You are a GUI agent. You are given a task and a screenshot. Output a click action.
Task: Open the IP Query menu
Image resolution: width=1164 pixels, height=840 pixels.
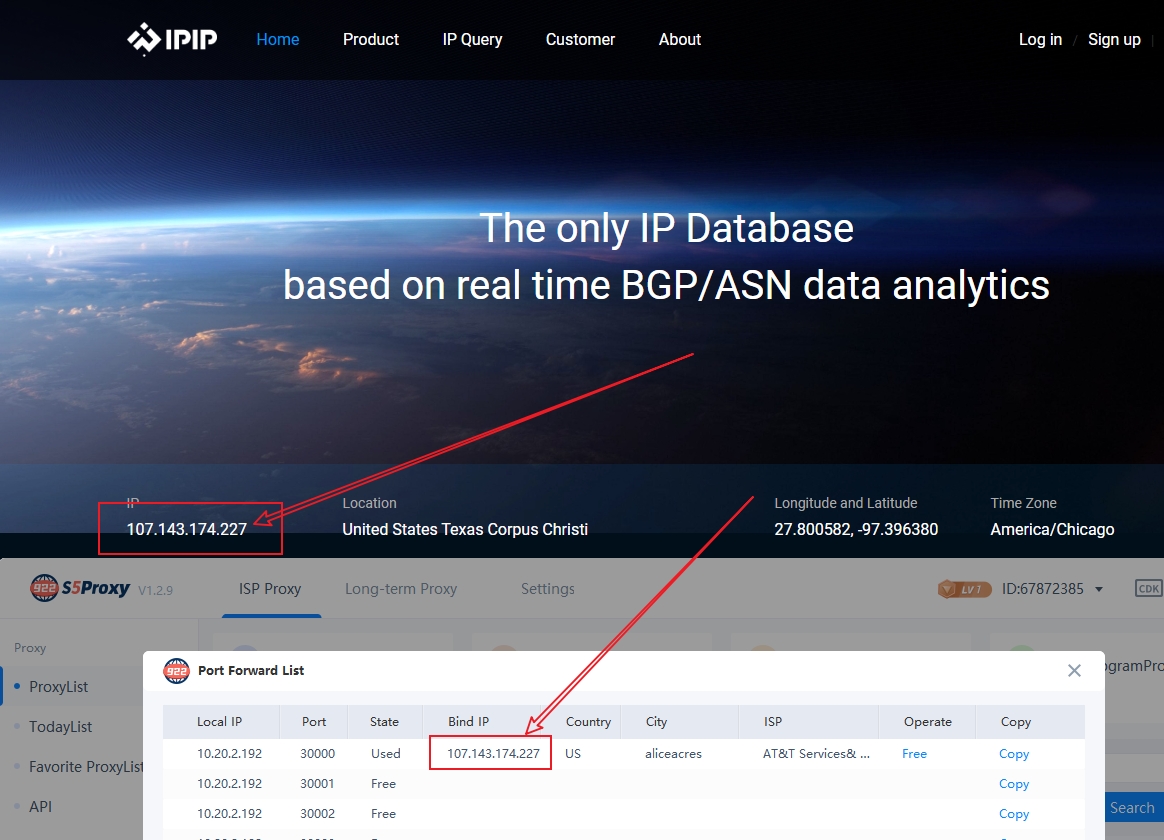pyautogui.click(x=472, y=40)
